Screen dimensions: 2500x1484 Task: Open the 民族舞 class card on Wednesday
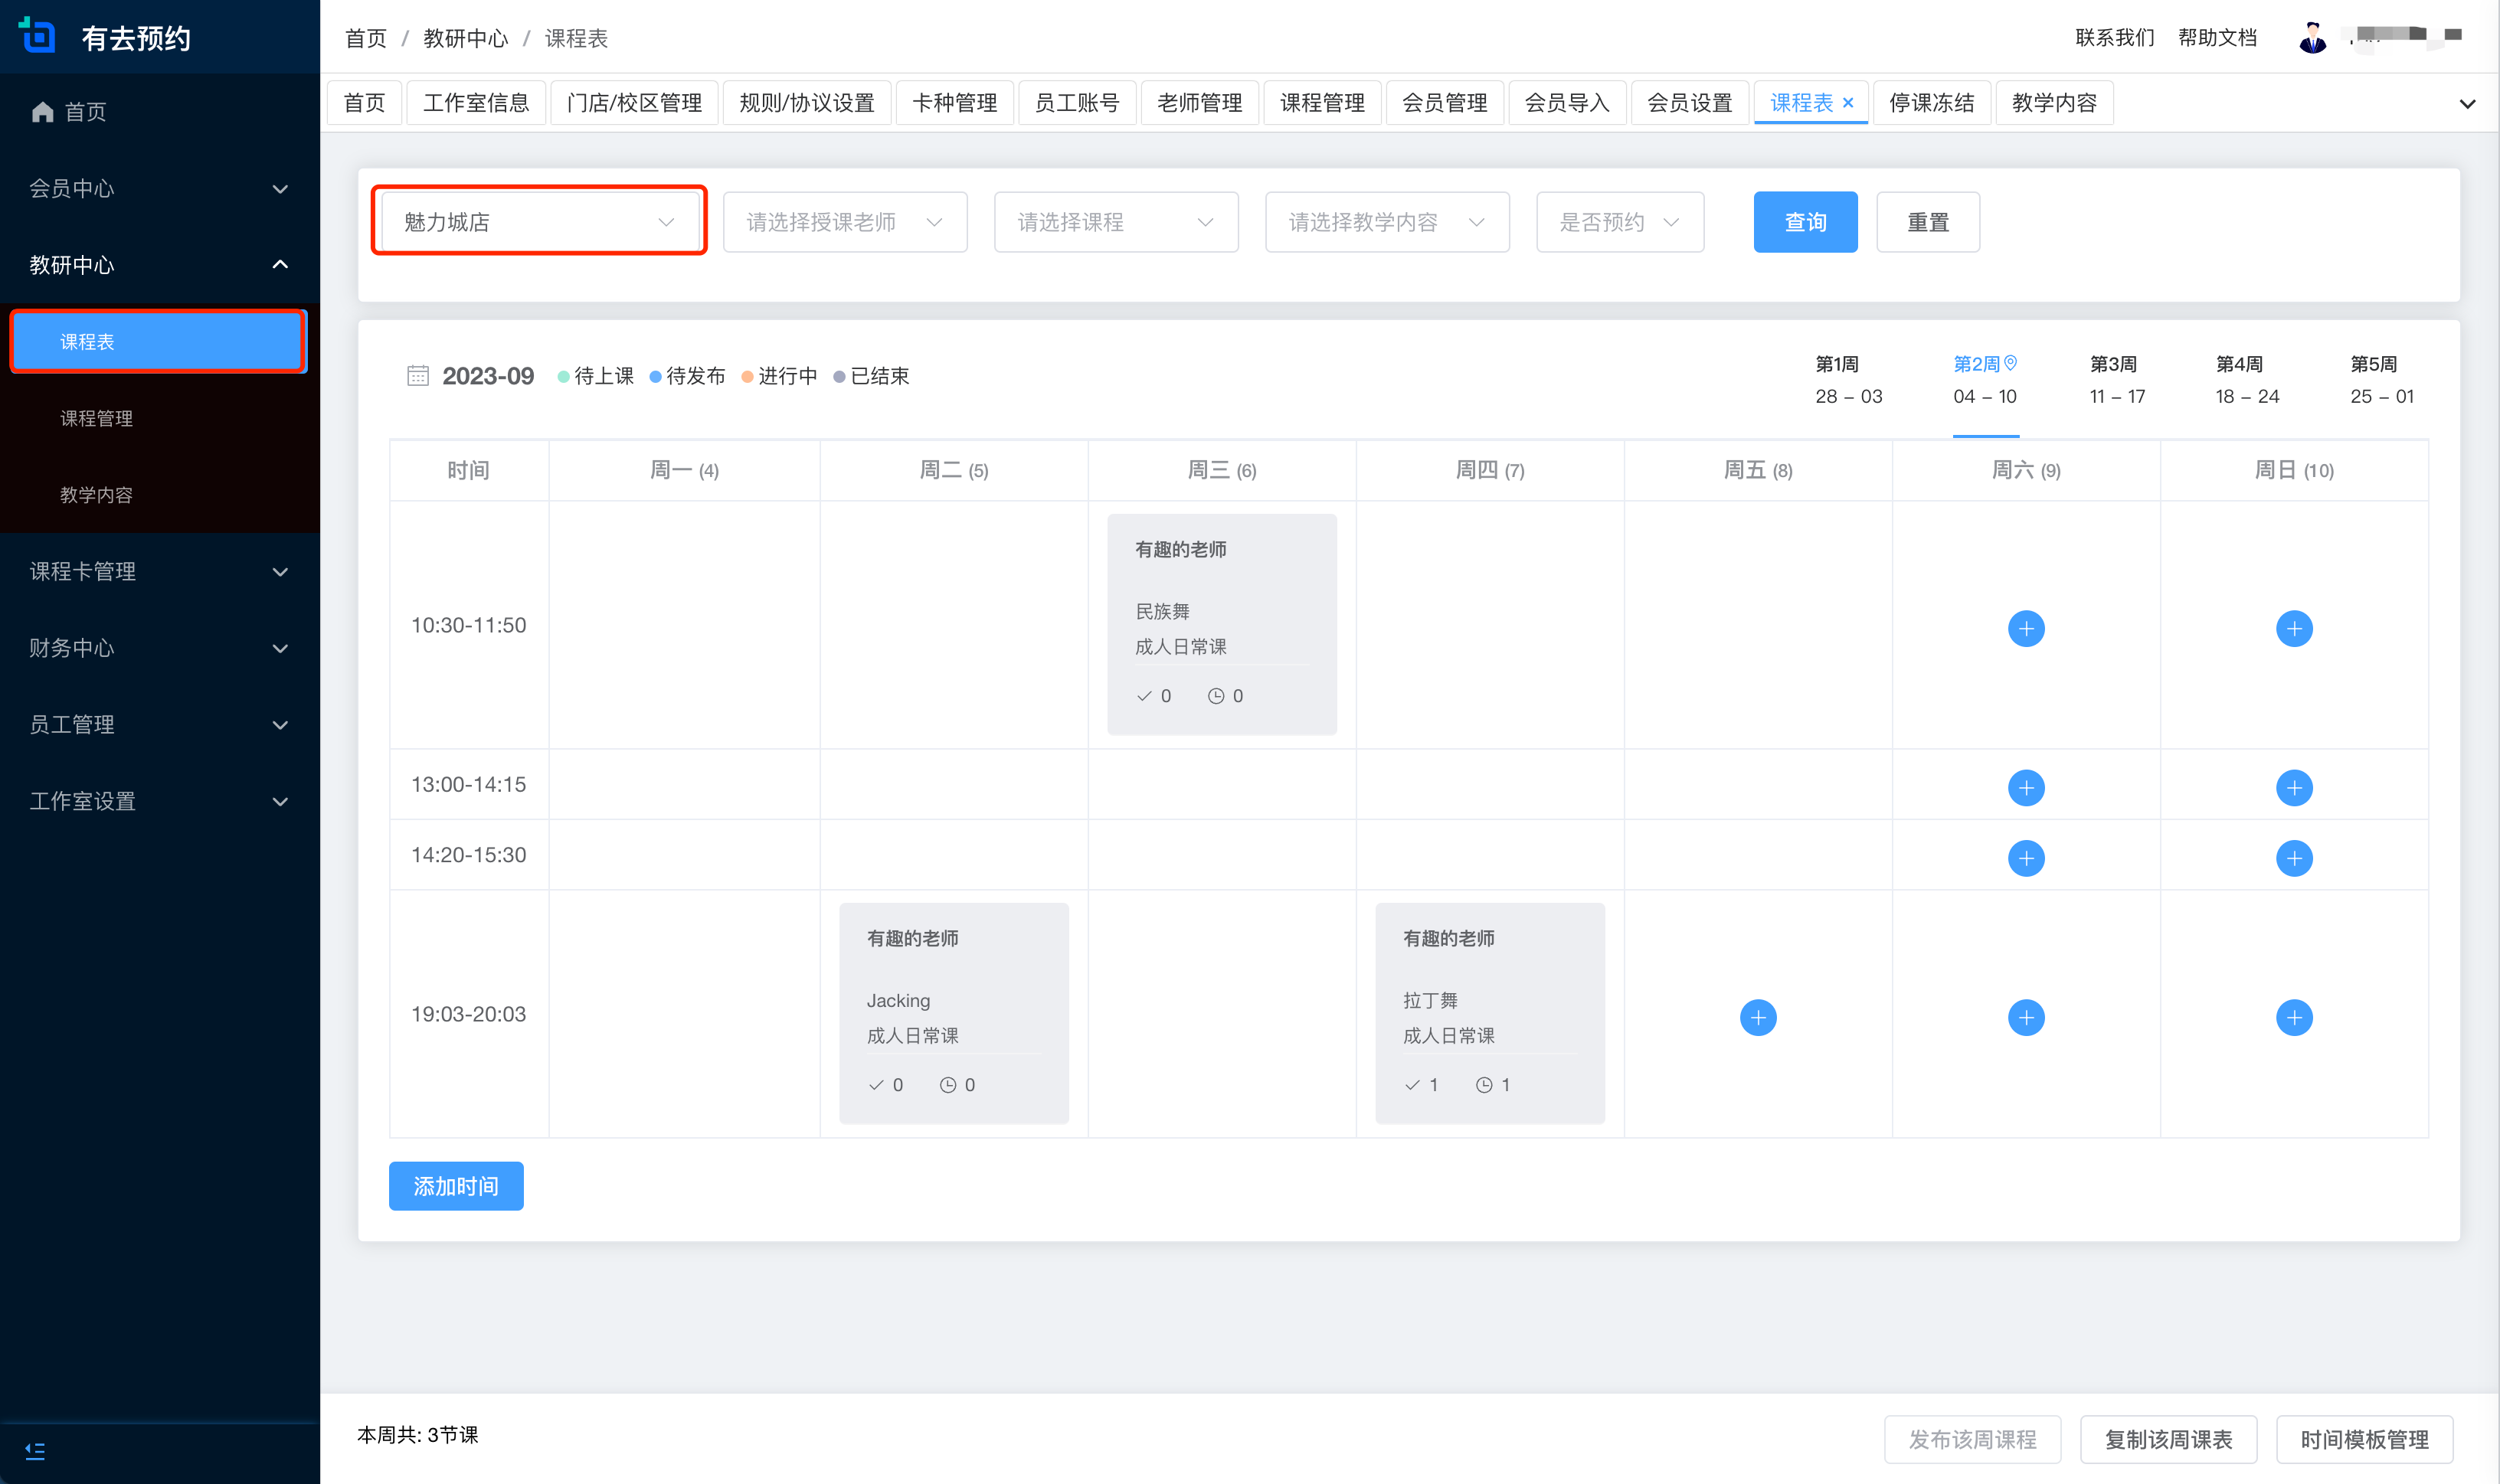(x=1221, y=624)
